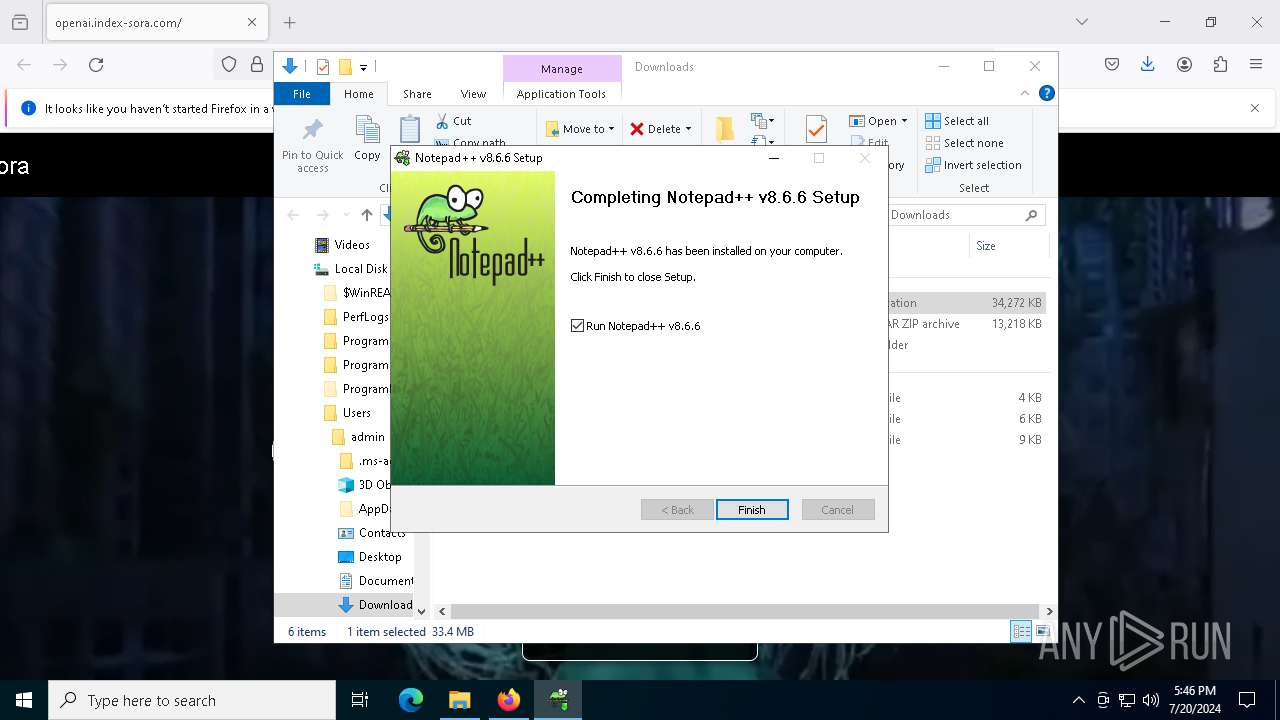Click the red Delete X icon
1280x720 pixels.
tap(637, 129)
